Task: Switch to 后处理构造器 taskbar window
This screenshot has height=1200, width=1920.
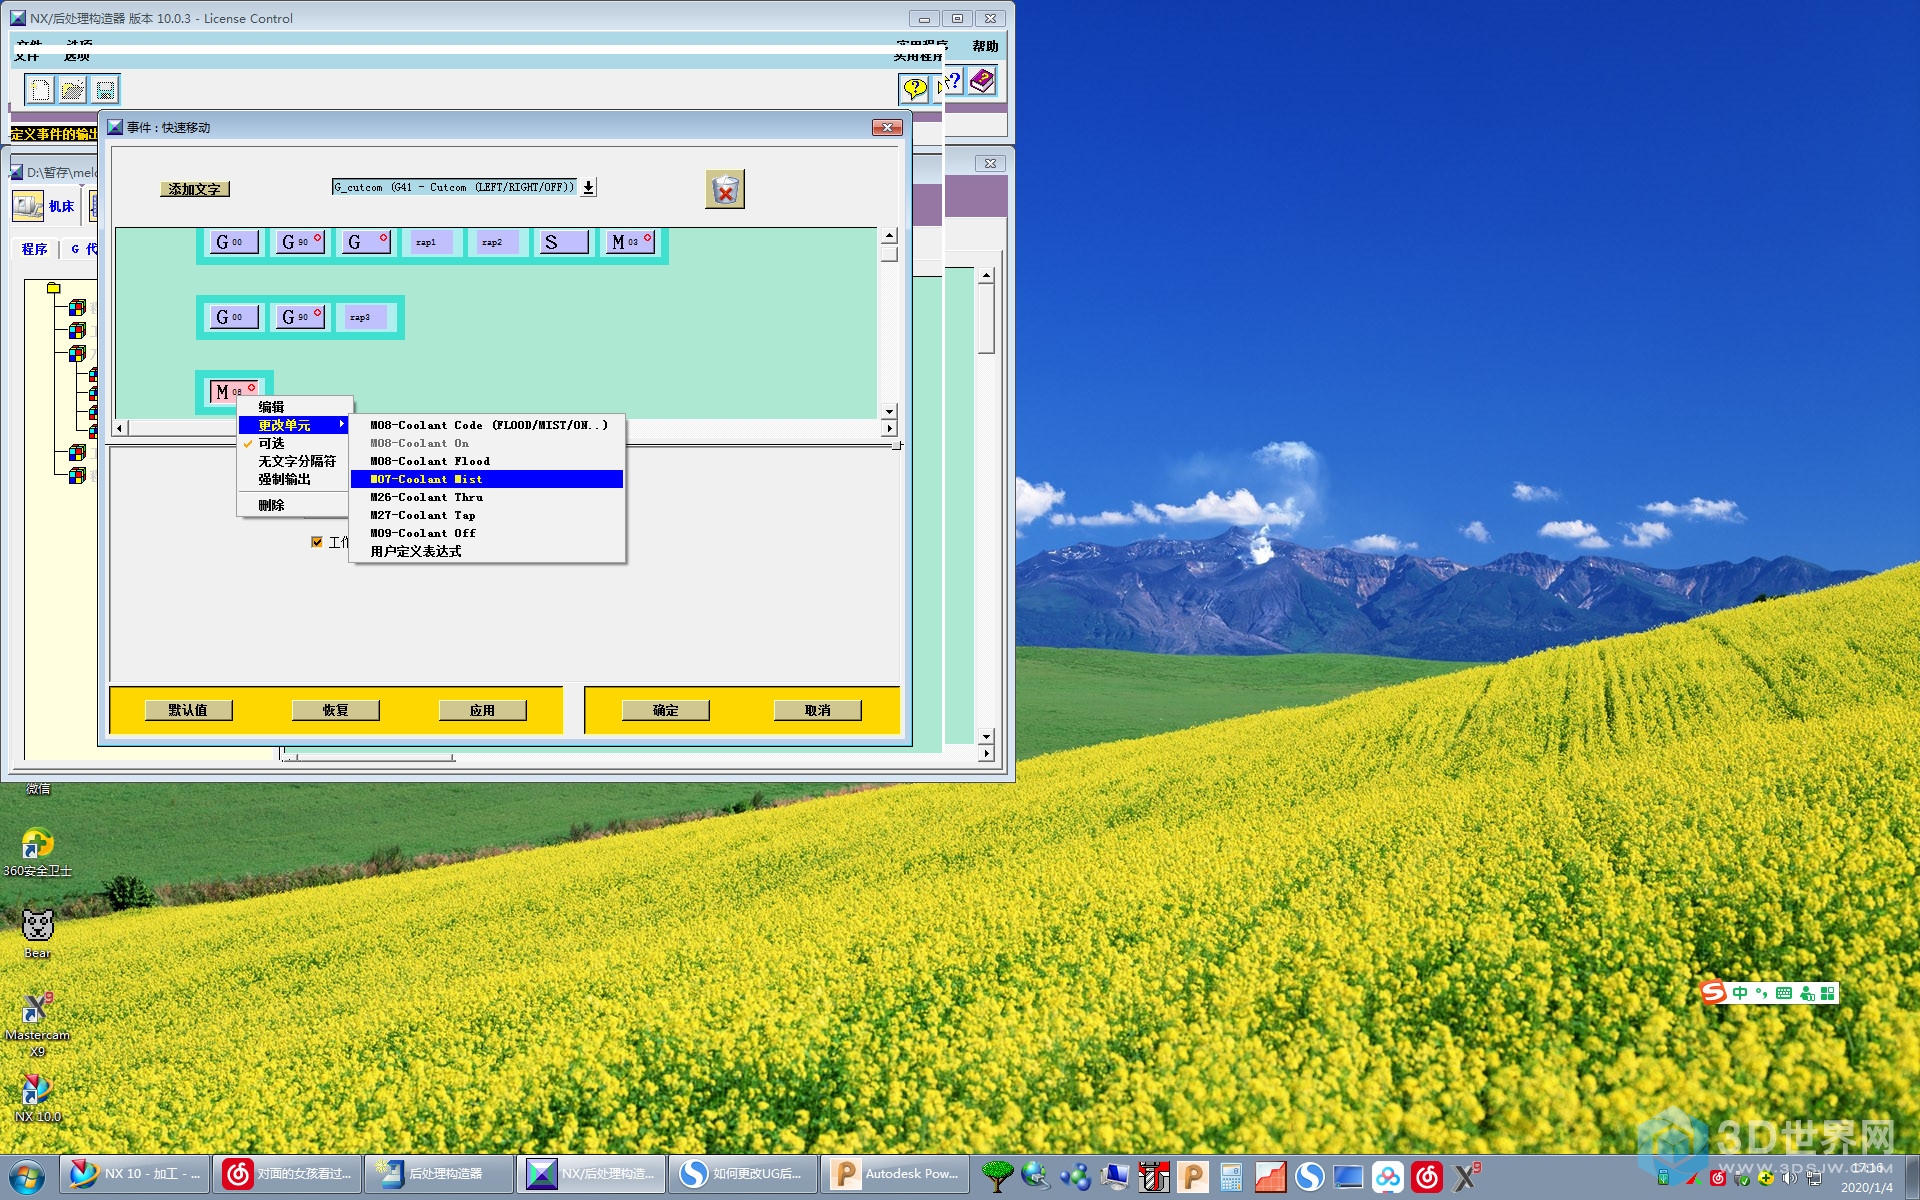Action: (439, 1174)
